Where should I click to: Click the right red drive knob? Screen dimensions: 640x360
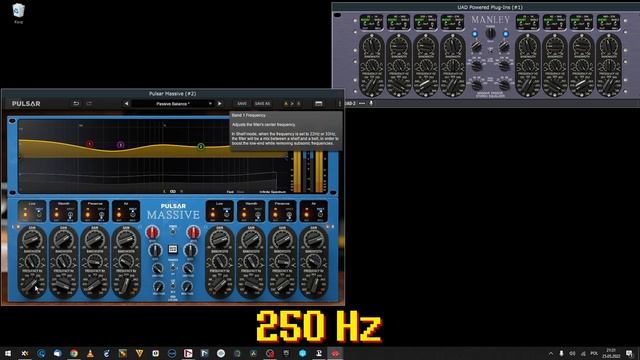(193, 232)
